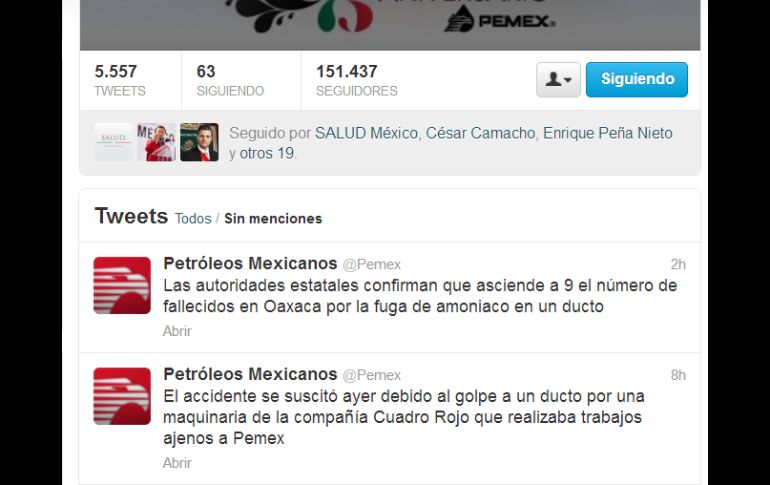Toggle the Siguiendo follow button
This screenshot has width=770, height=485.
[x=637, y=80]
